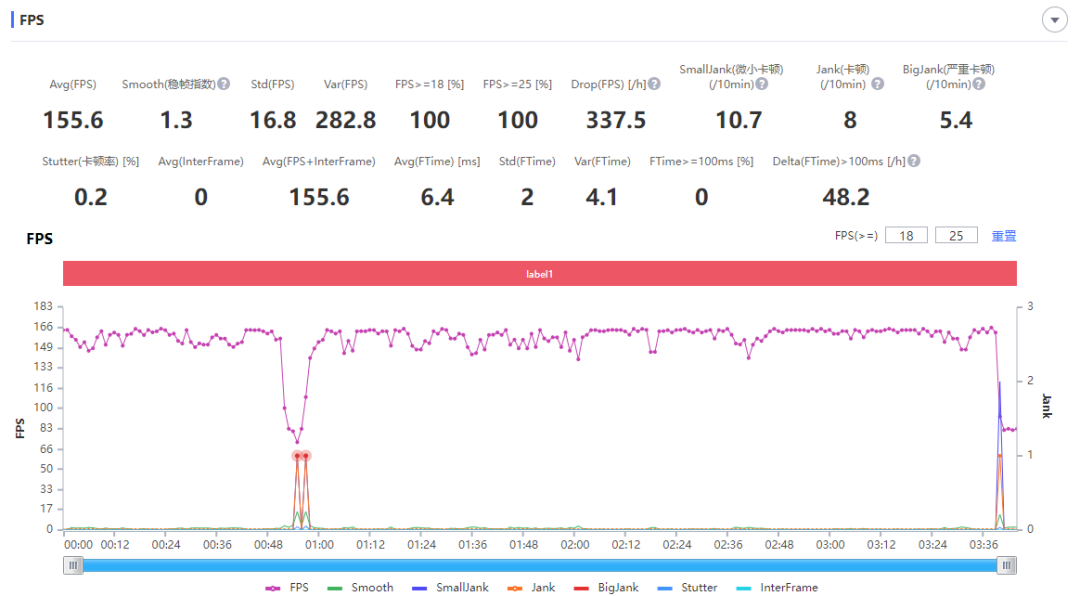This screenshot has width=1080, height=596.
Task: Toggle SmallJank series in chart legend
Action: pos(450,588)
